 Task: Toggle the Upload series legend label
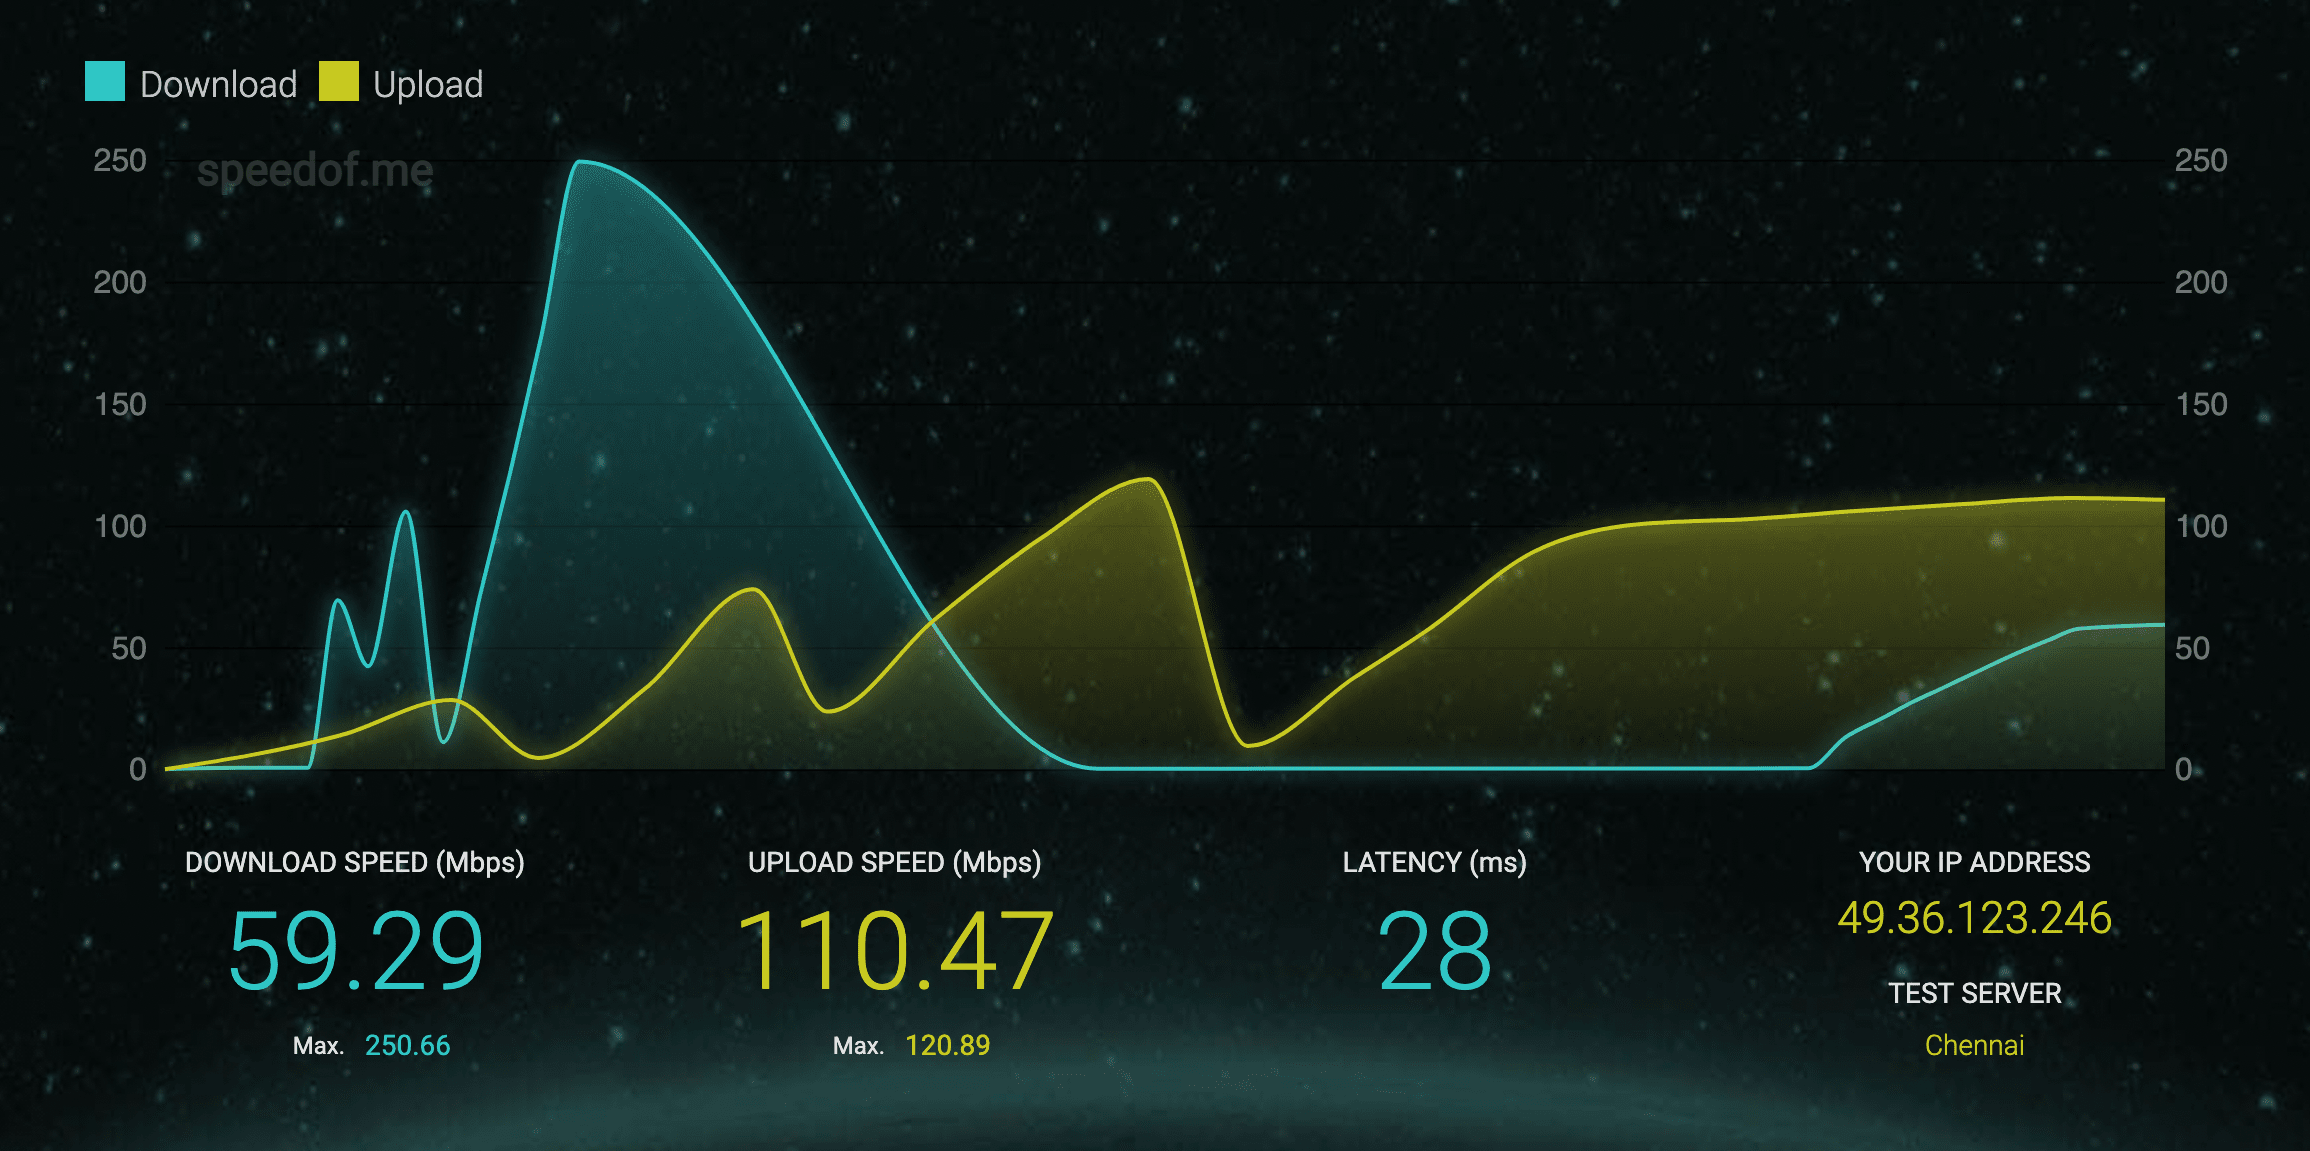428,85
